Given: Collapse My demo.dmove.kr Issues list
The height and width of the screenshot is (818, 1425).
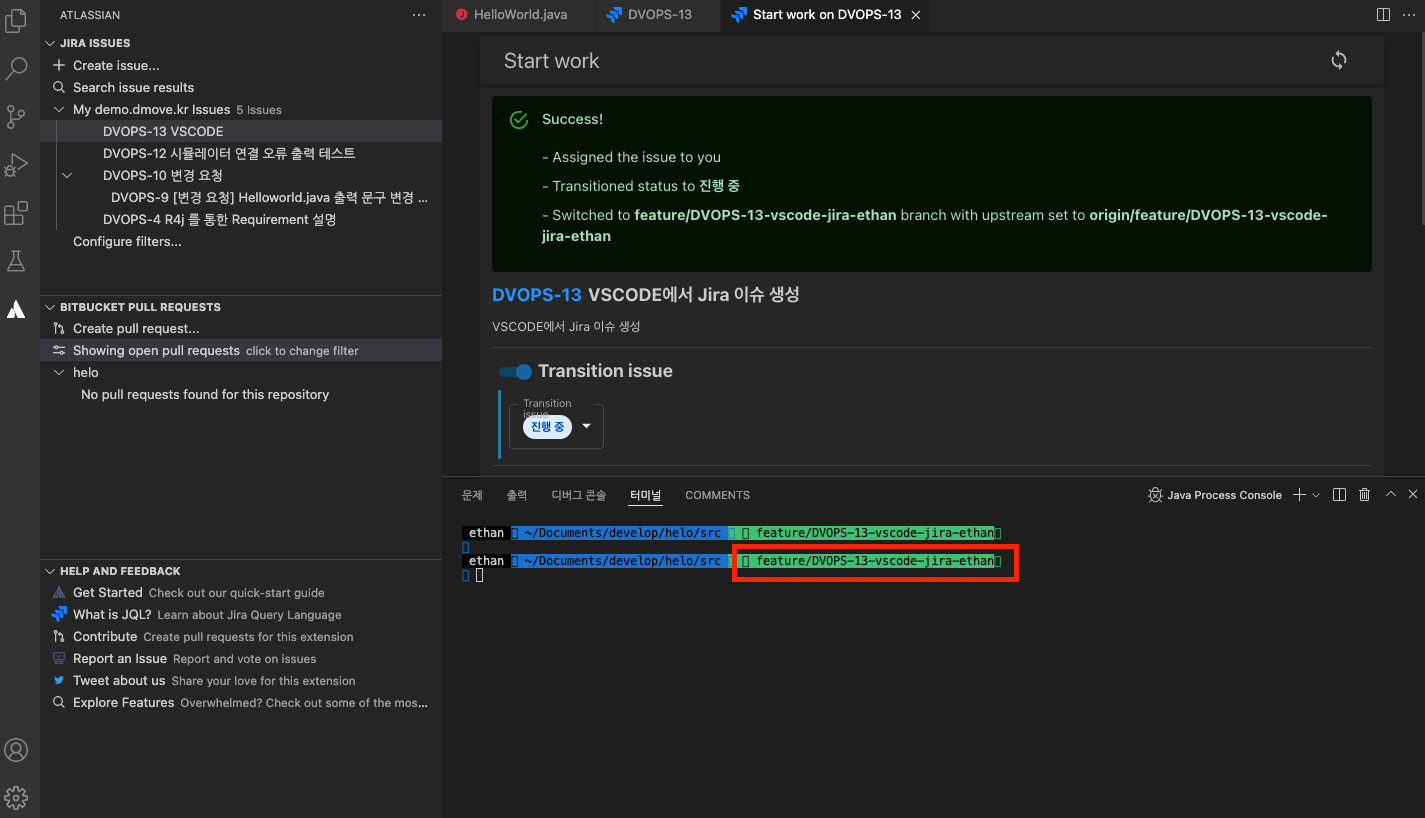Looking at the screenshot, I should (x=57, y=109).
